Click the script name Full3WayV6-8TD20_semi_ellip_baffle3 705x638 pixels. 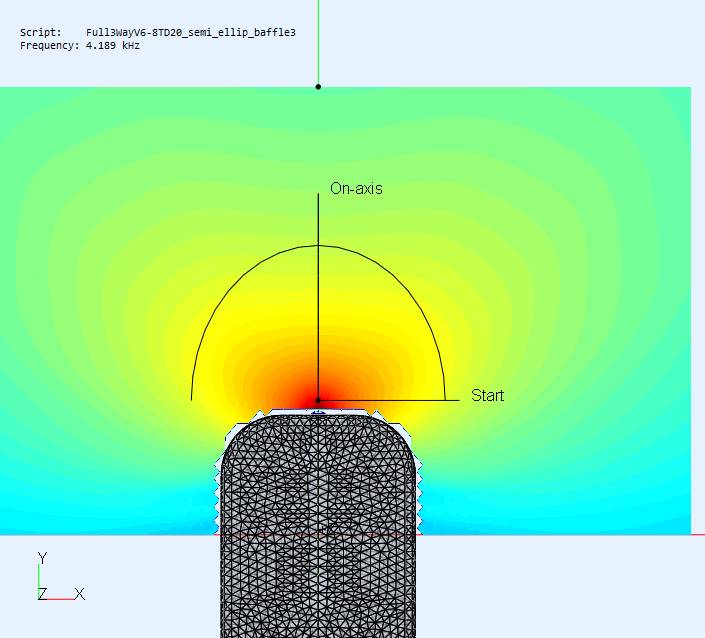191,32
